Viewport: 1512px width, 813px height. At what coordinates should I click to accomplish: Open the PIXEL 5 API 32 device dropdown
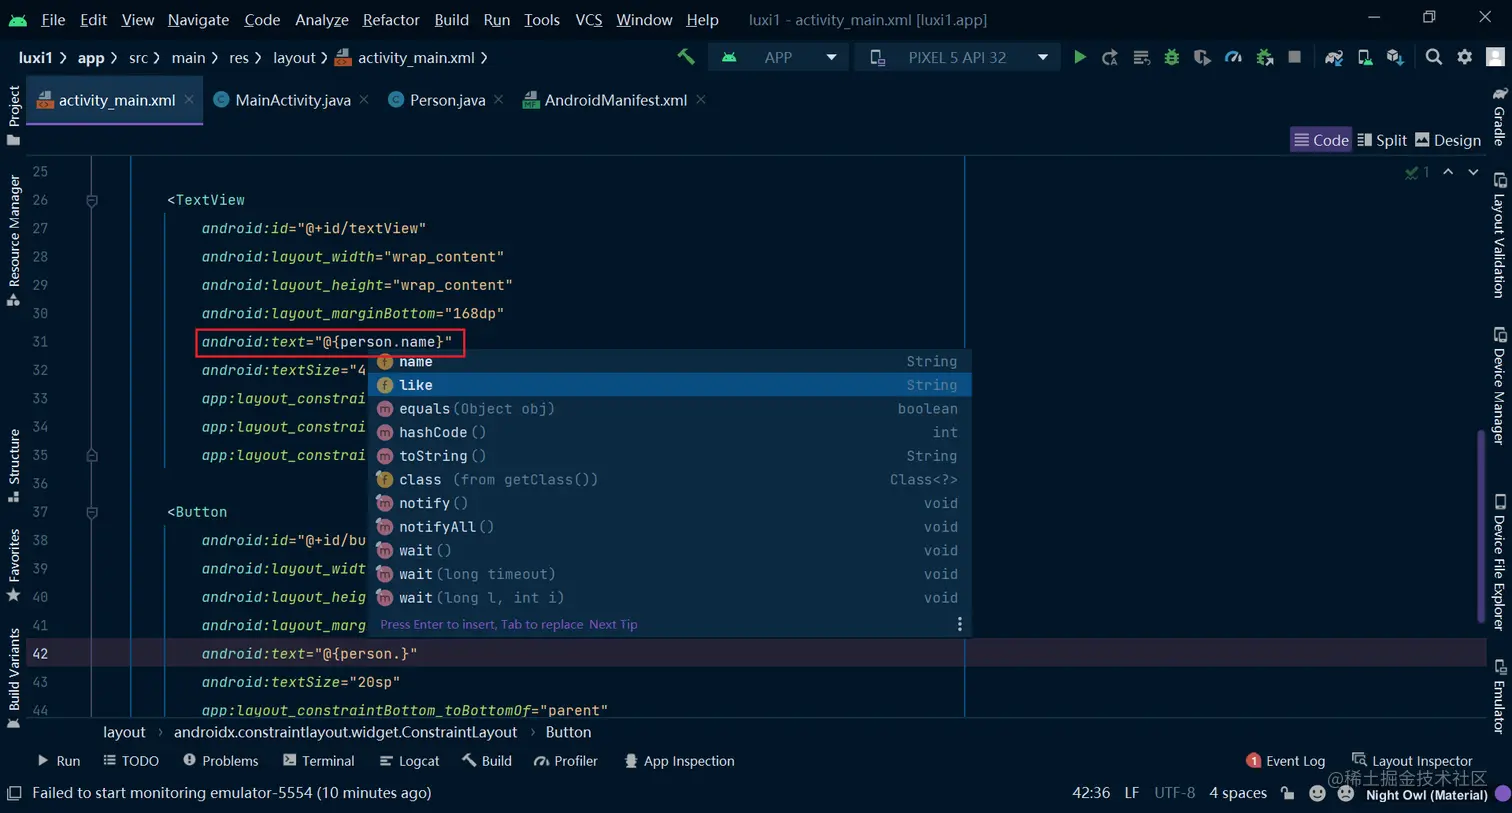tap(957, 57)
